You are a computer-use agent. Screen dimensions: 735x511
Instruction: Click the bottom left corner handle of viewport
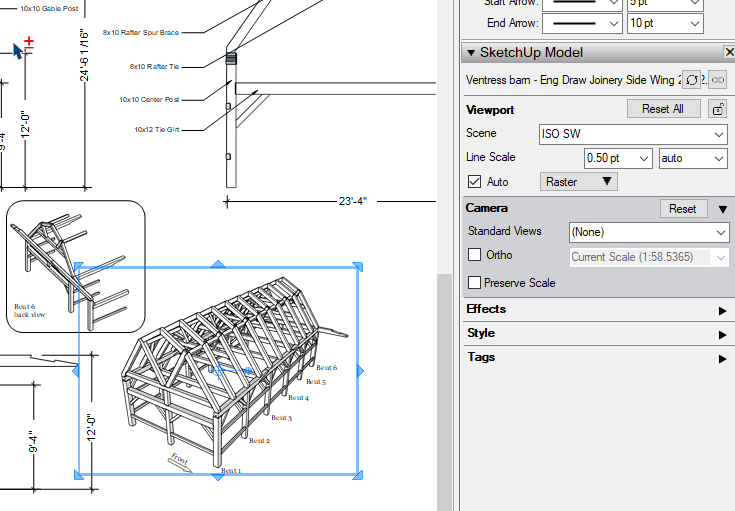[x=79, y=475]
